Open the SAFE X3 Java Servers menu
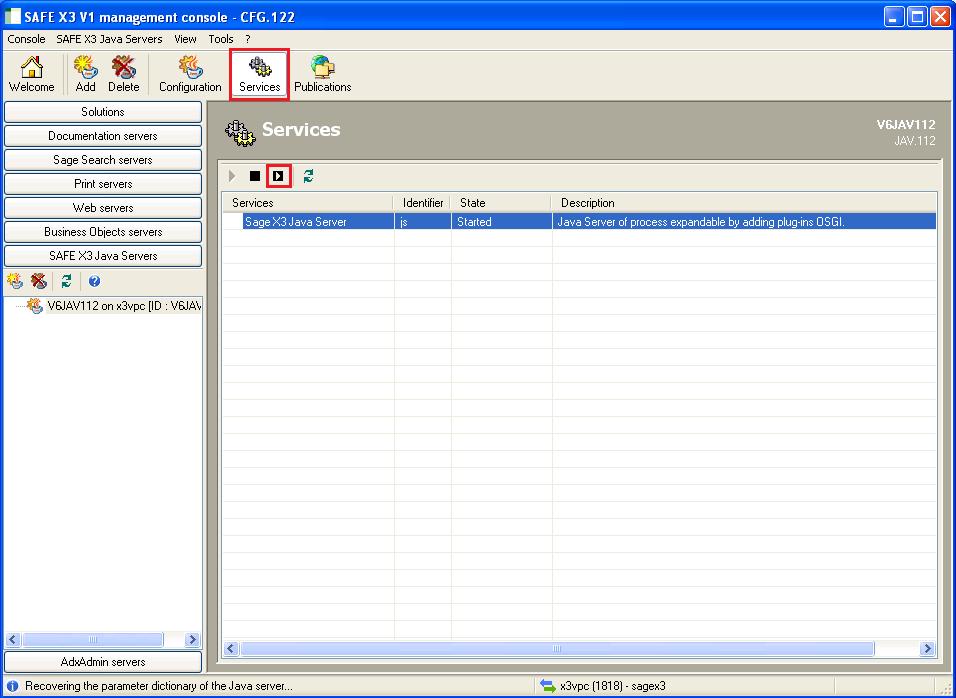The height and width of the screenshot is (698, 956). point(109,39)
